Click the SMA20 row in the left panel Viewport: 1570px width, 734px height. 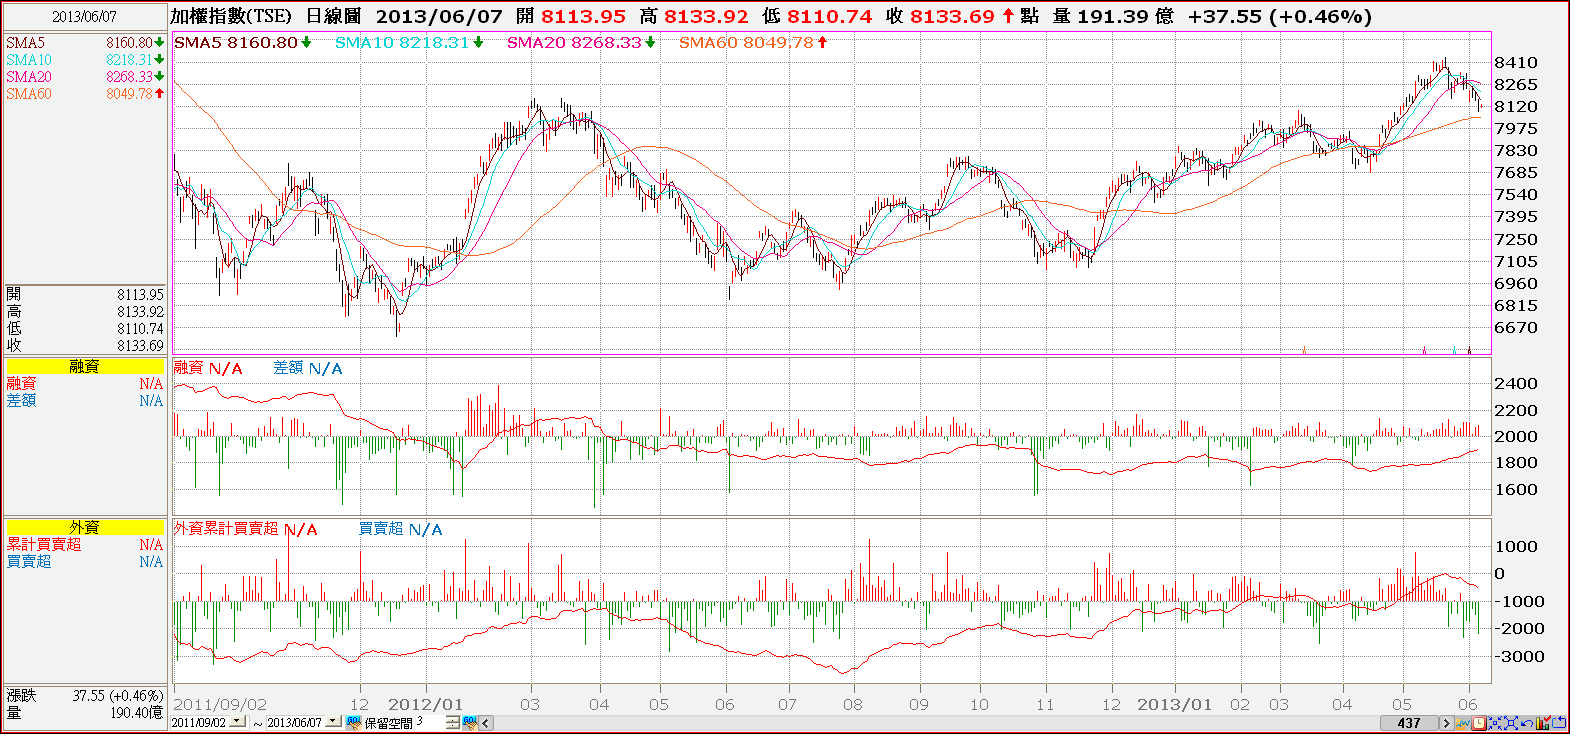click(x=85, y=77)
